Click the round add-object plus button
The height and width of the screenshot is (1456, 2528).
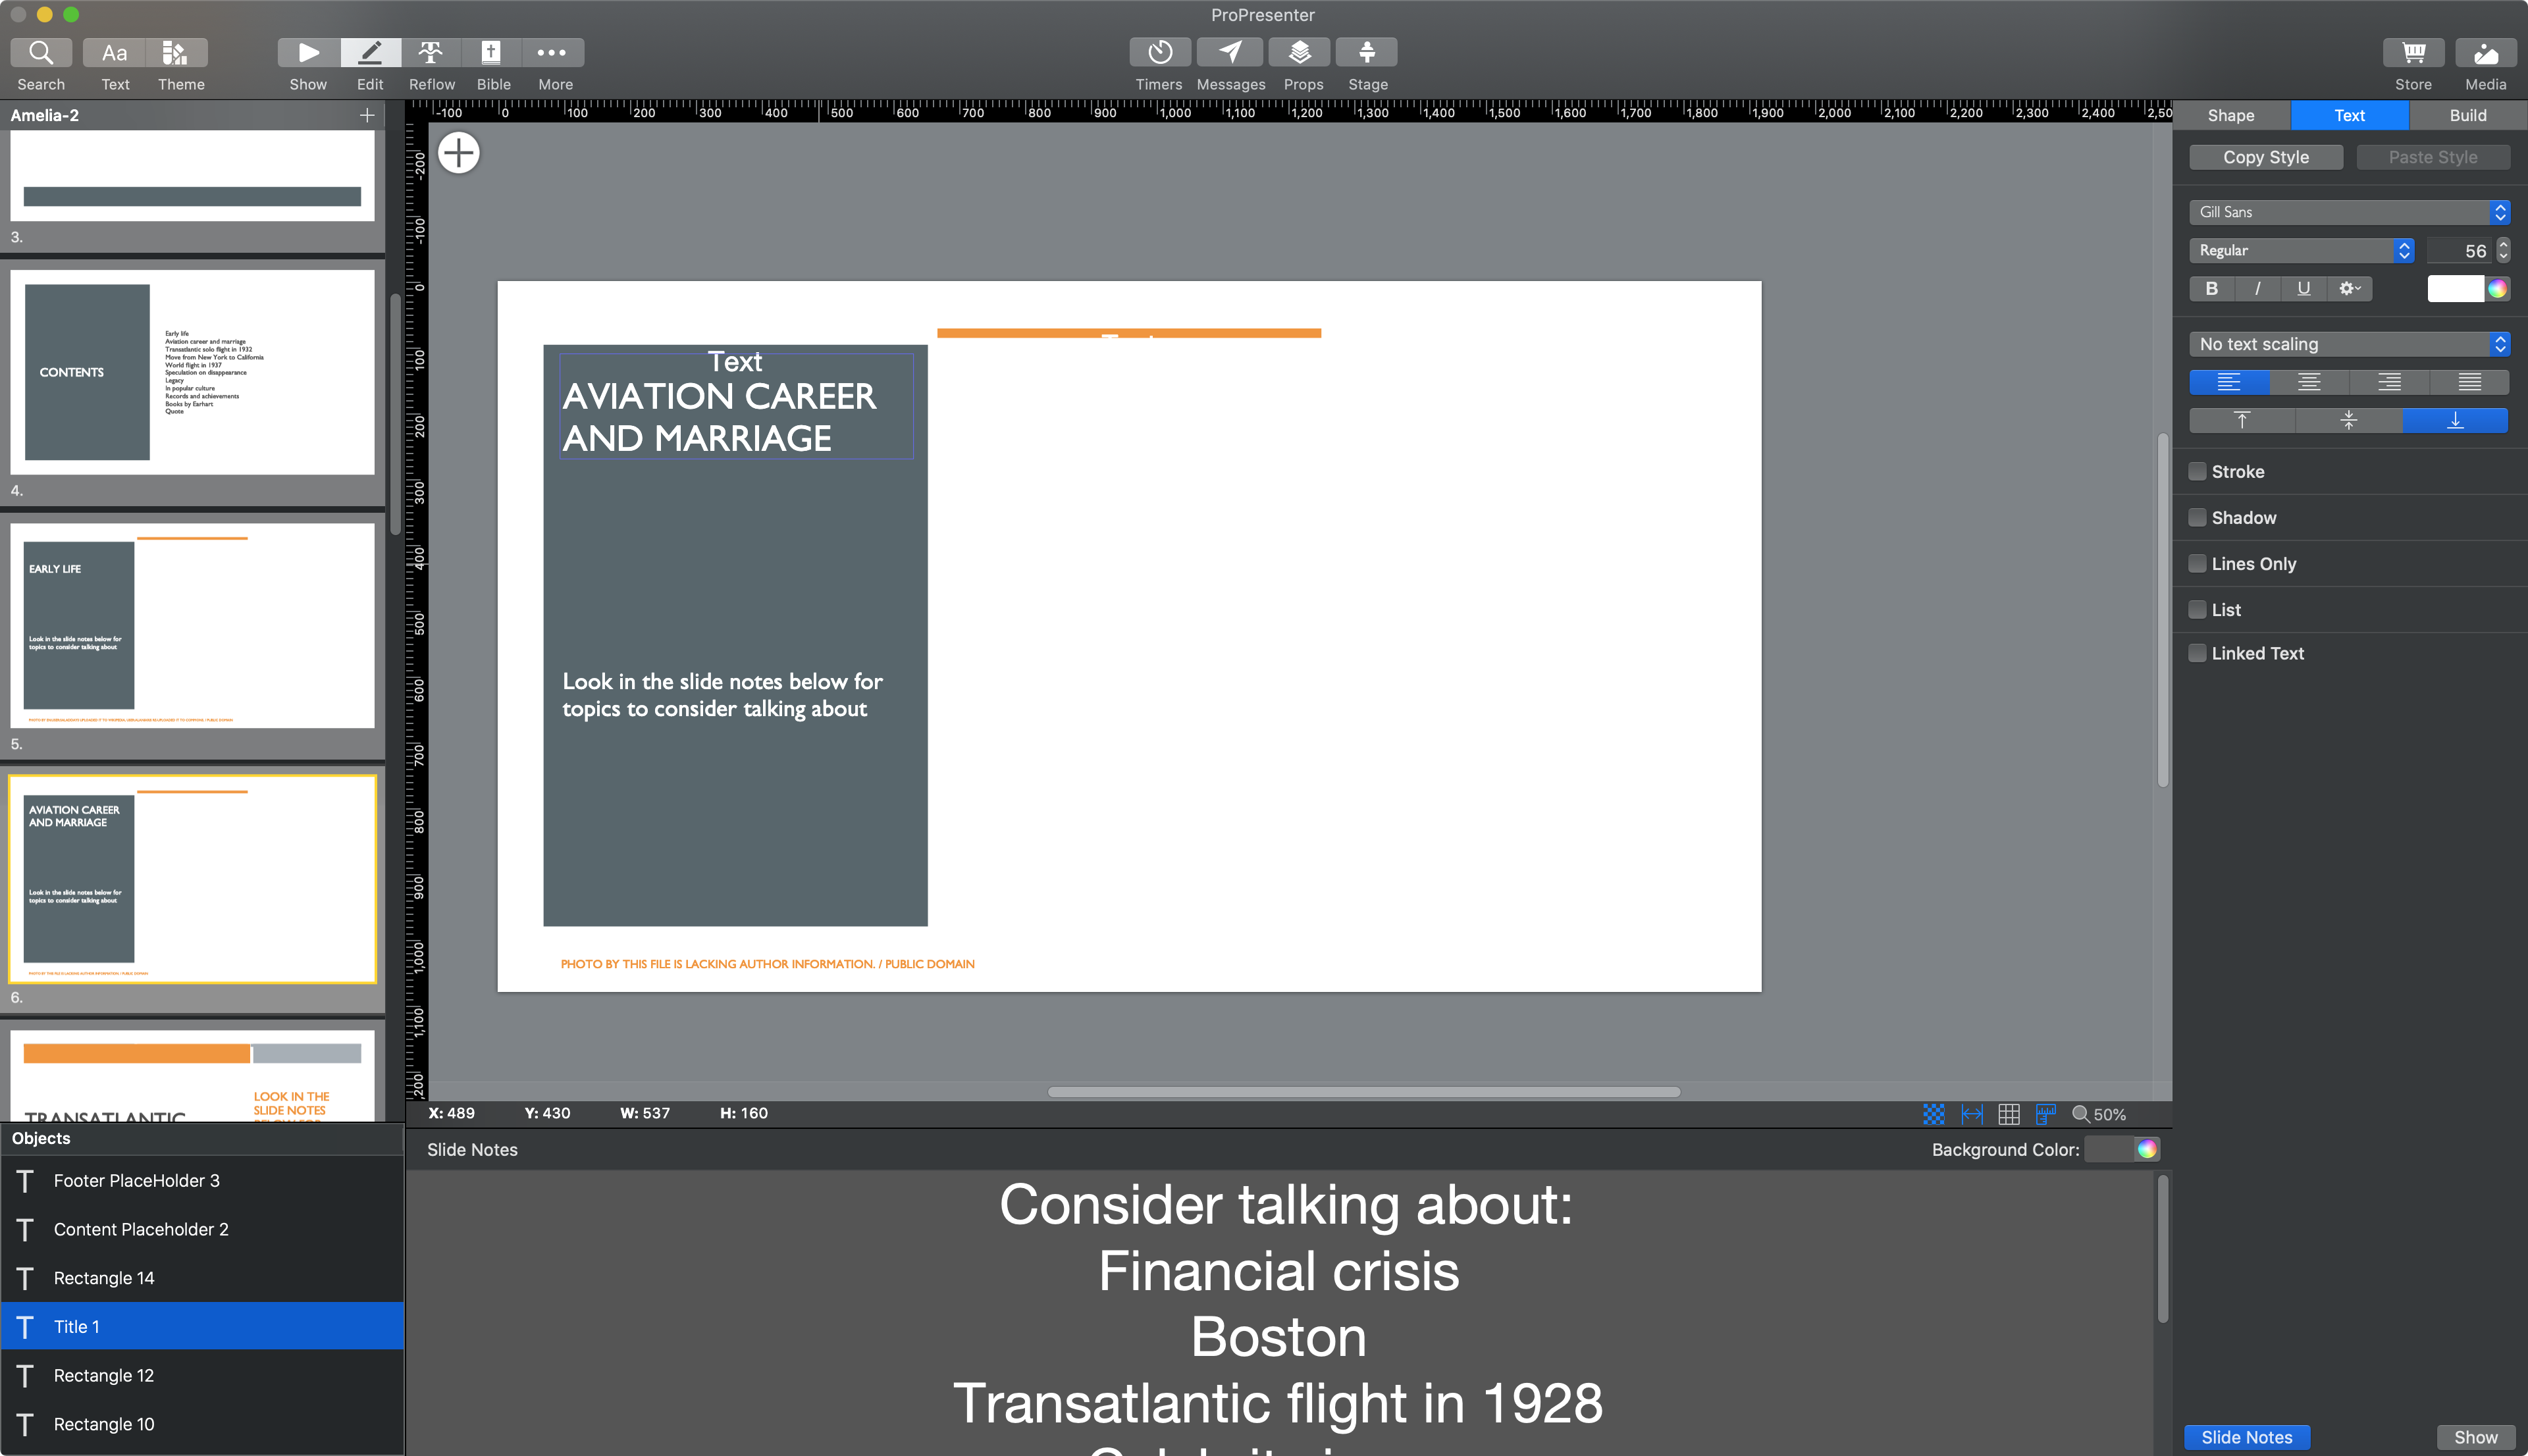tap(459, 153)
